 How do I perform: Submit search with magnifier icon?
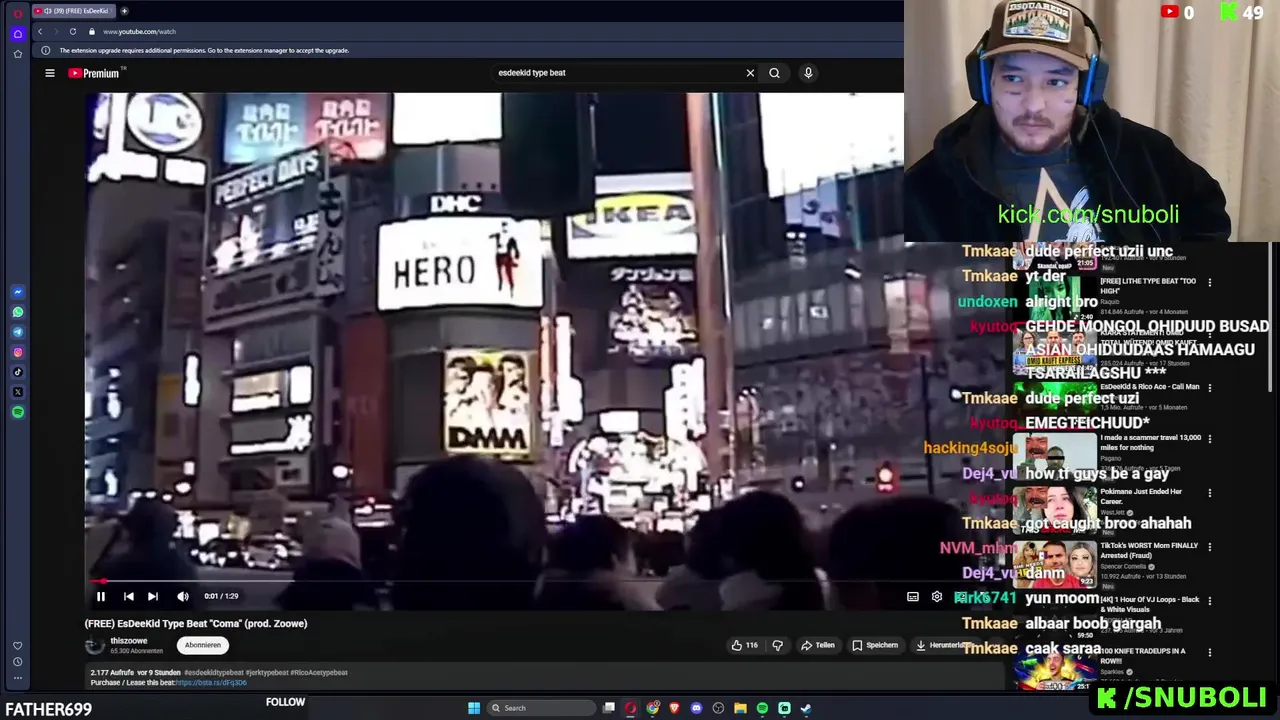pos(774,73)
